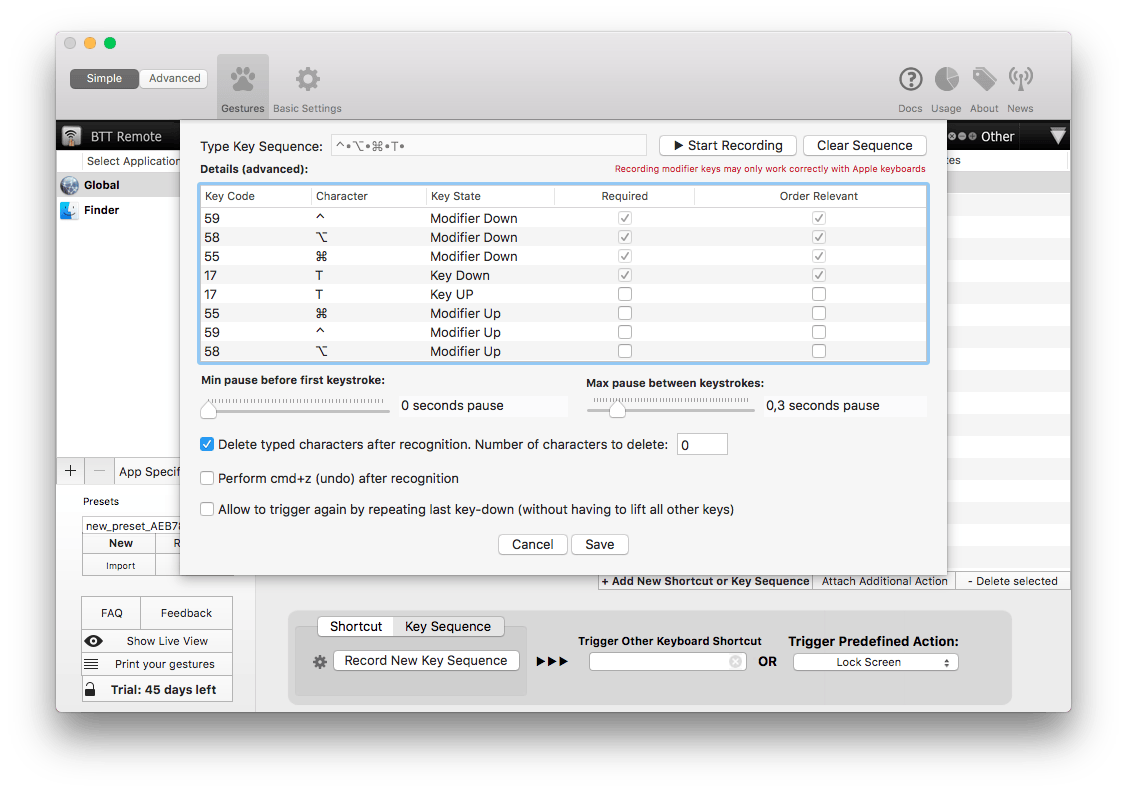Viewport: 1127px width, 792px height.
Task: Click the New preset button
Action: (x=121, y=543)
